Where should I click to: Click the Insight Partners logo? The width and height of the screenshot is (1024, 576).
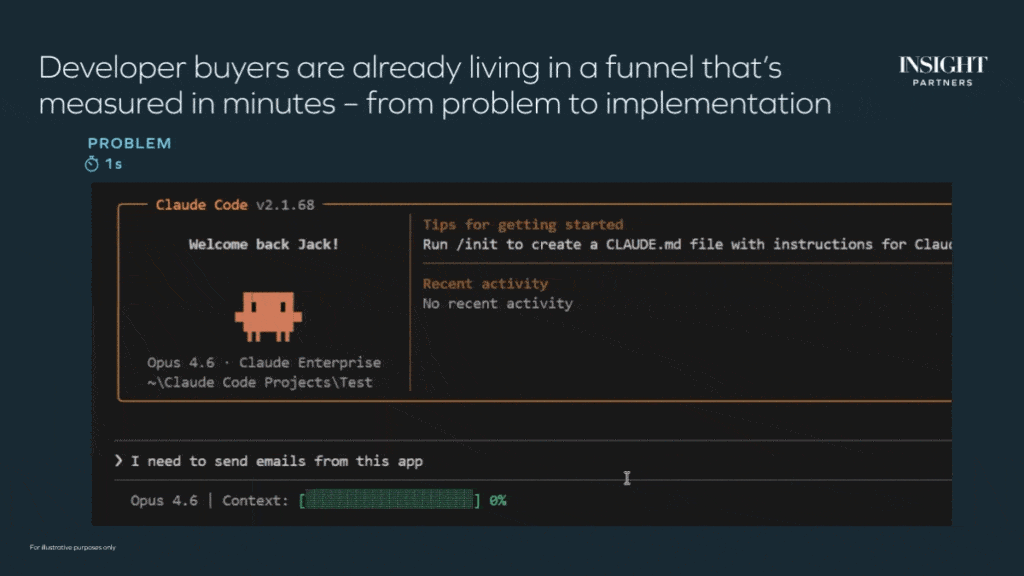click(942, 71)
